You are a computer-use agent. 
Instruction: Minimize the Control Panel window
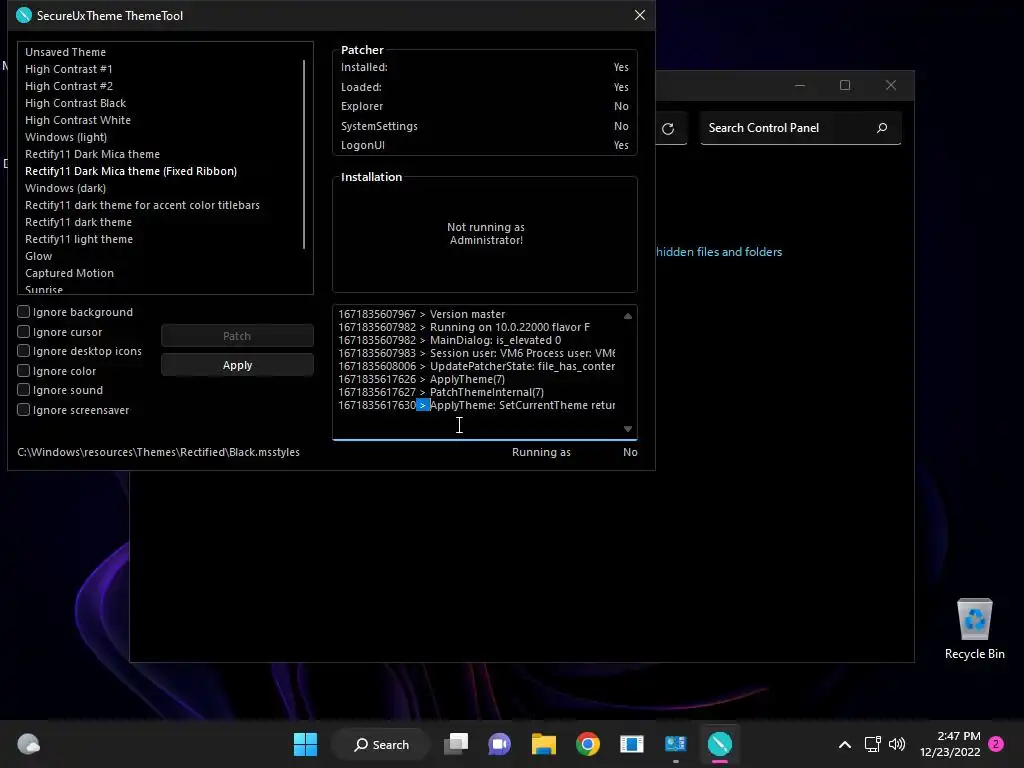[x=800, y=86]
